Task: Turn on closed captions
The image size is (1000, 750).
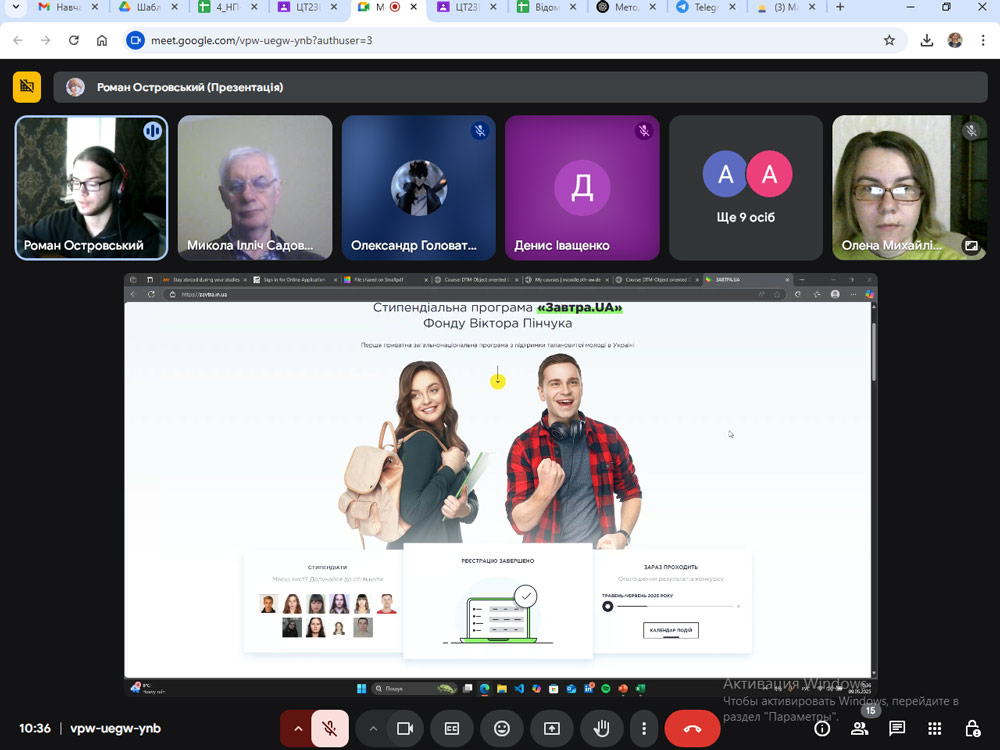Action: pos(452,729)
